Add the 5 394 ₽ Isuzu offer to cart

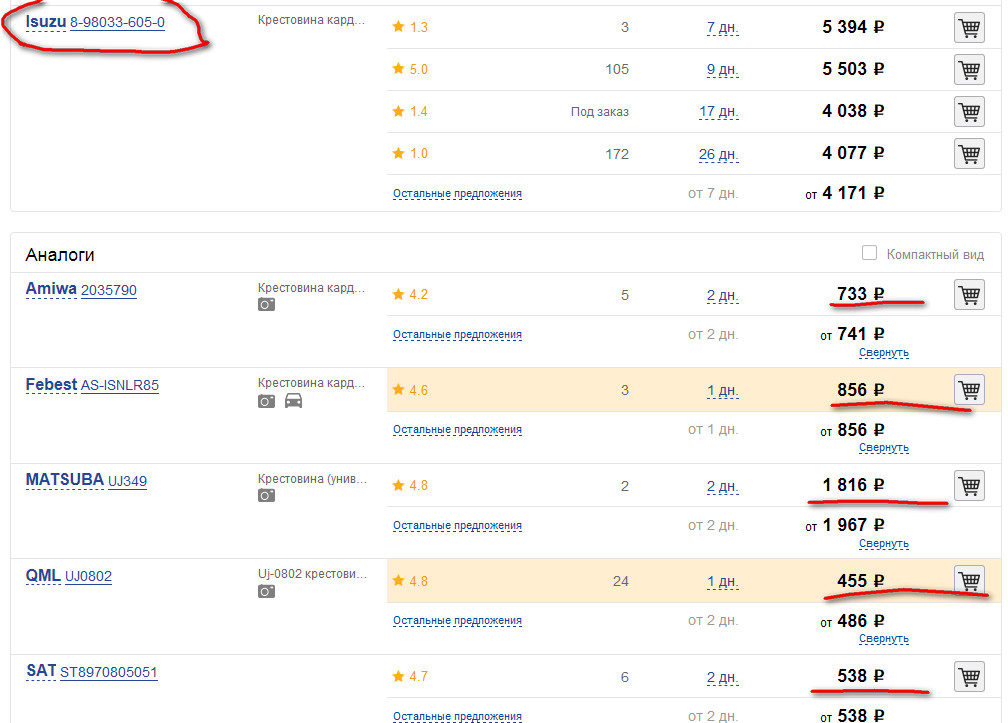coord(969,28)
